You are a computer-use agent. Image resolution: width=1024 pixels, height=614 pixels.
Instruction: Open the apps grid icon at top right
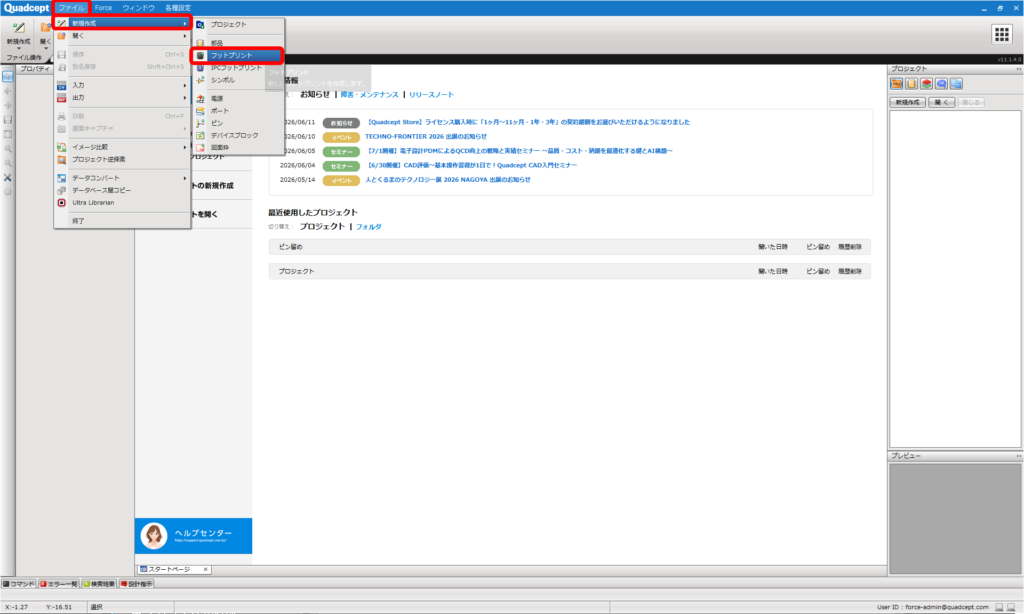1002,34
